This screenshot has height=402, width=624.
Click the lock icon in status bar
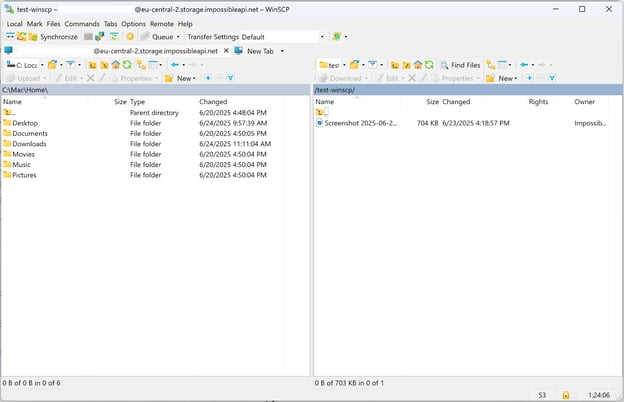566,395
